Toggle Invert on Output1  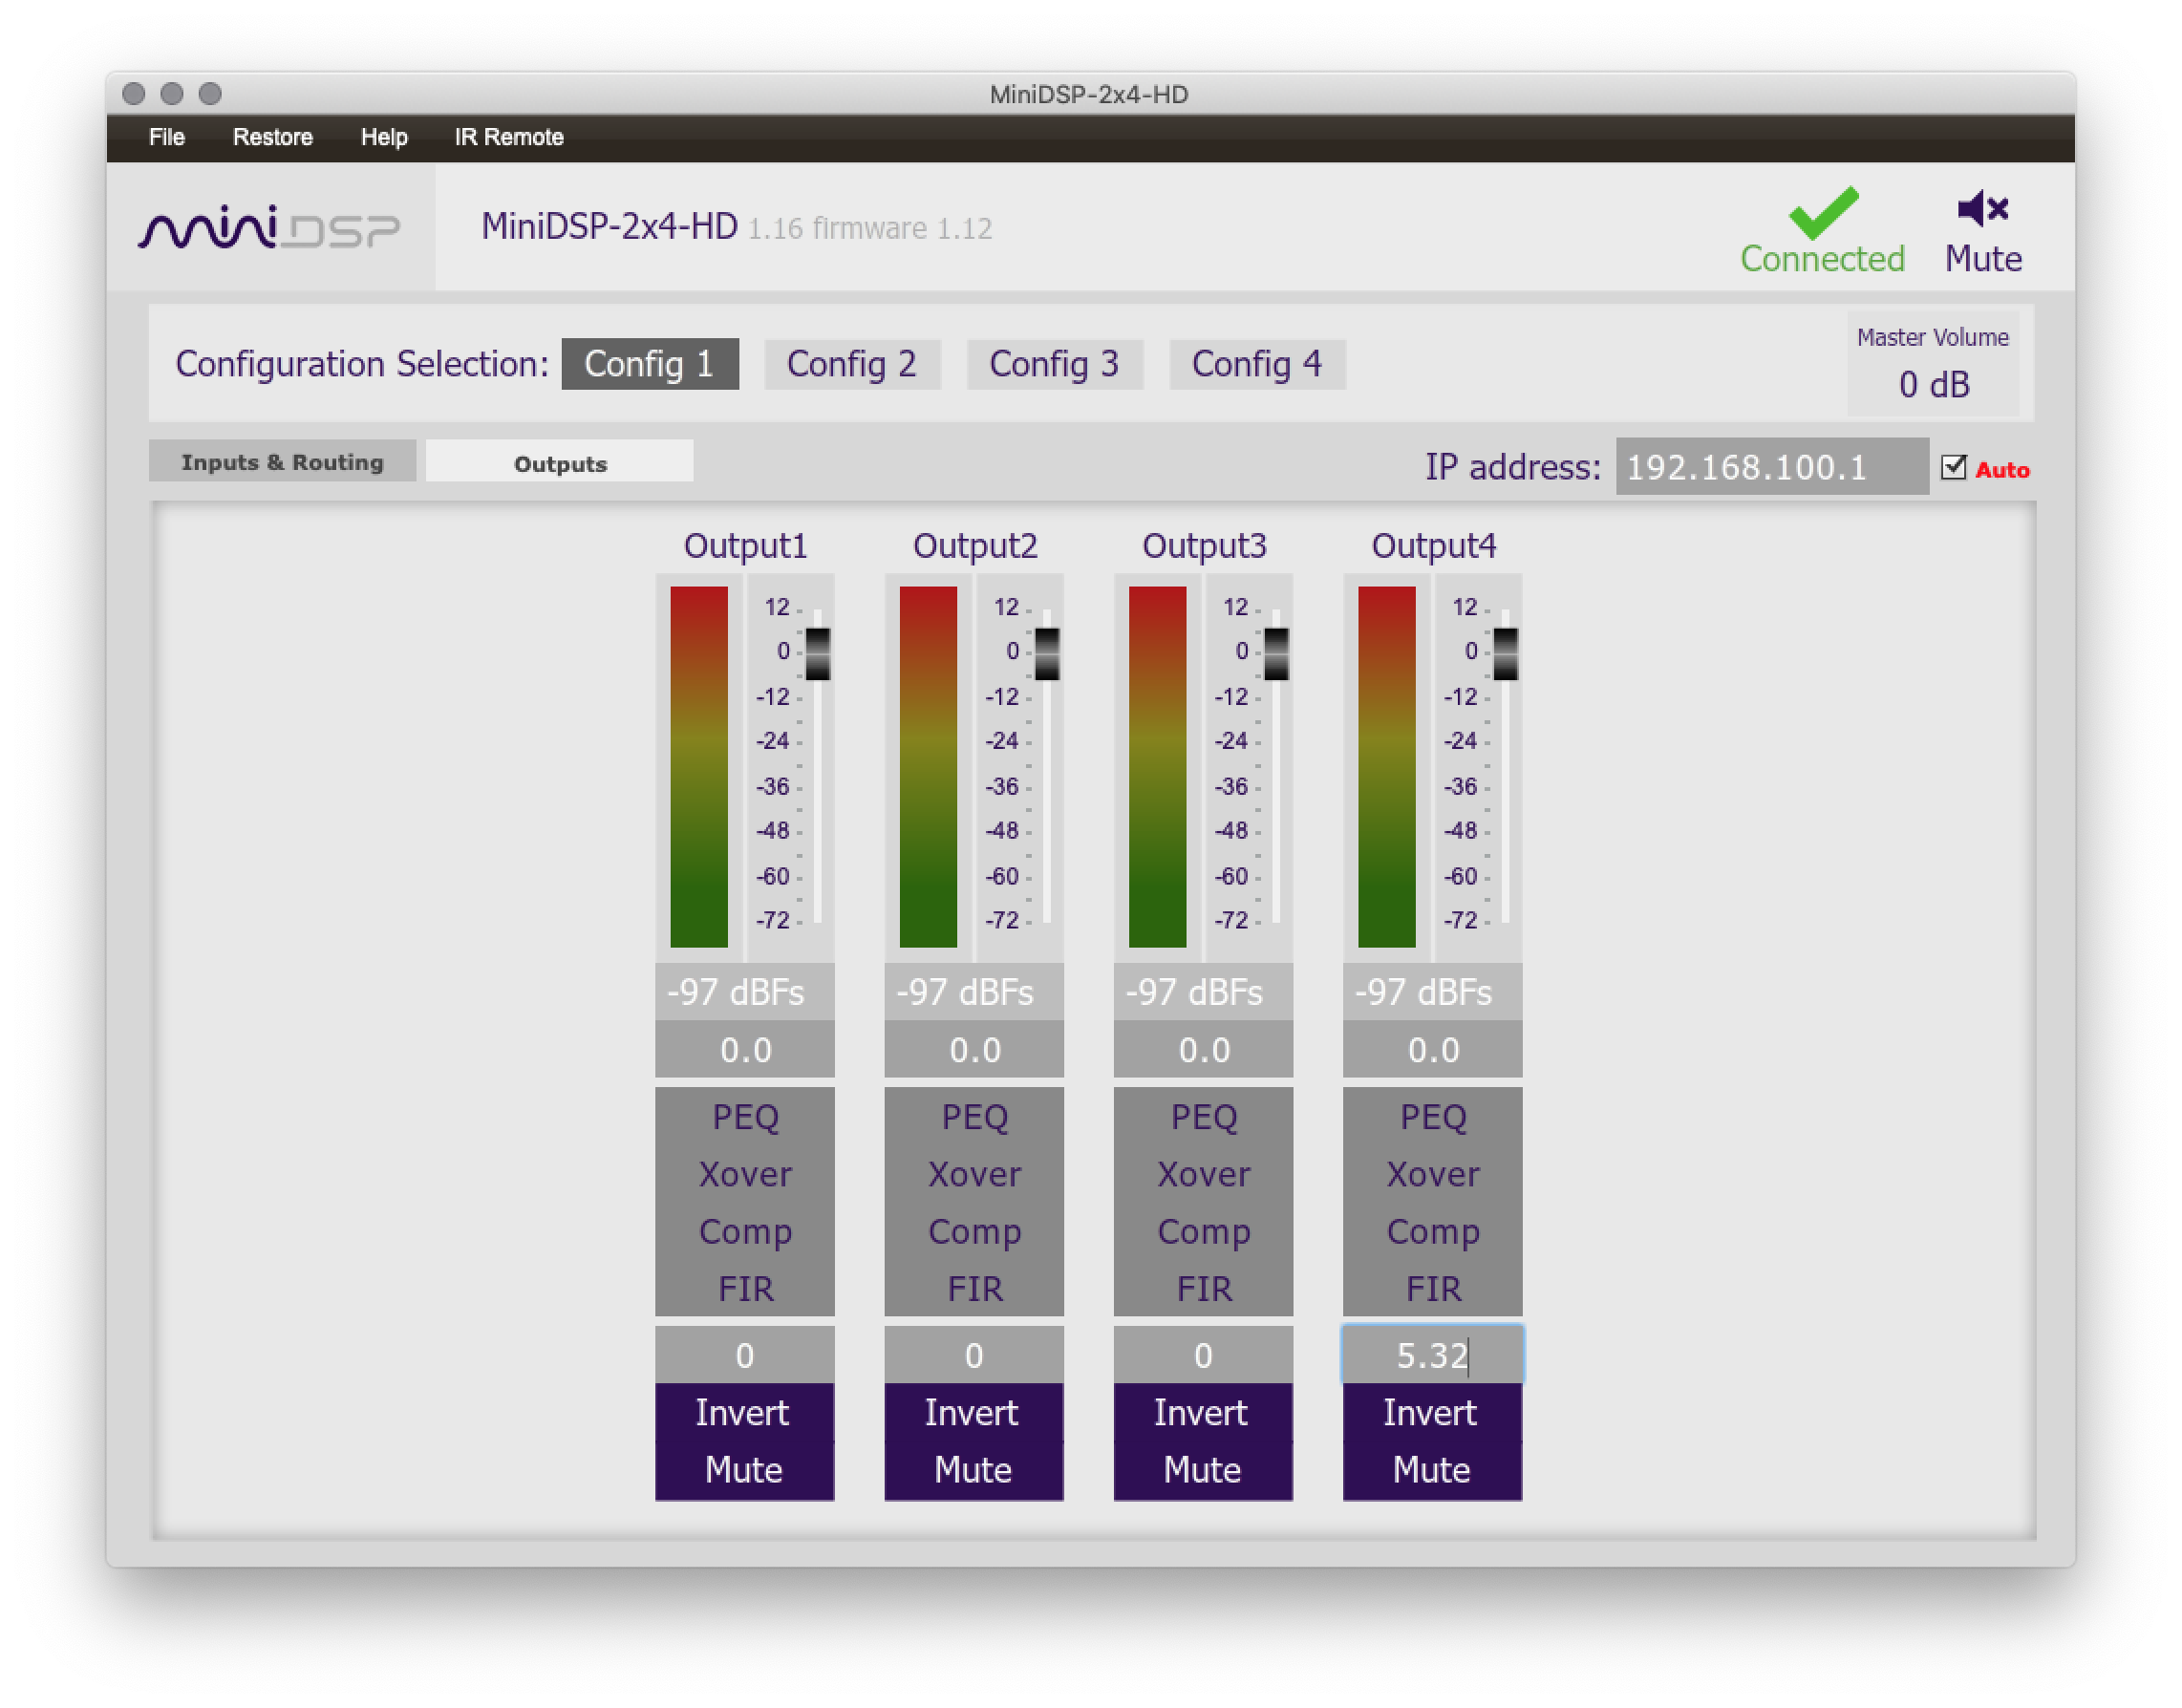745,1413
